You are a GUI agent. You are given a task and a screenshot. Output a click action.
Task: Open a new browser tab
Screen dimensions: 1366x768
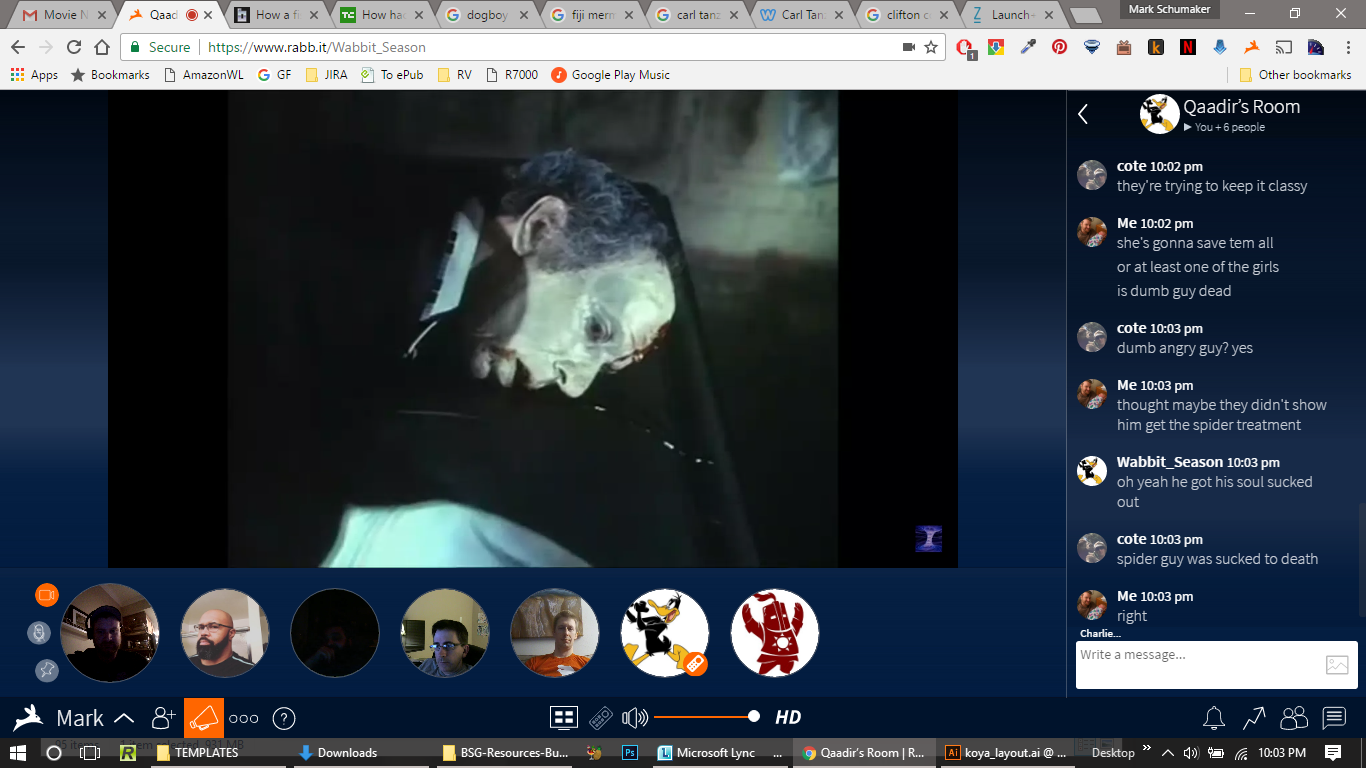coord(1084,16)
